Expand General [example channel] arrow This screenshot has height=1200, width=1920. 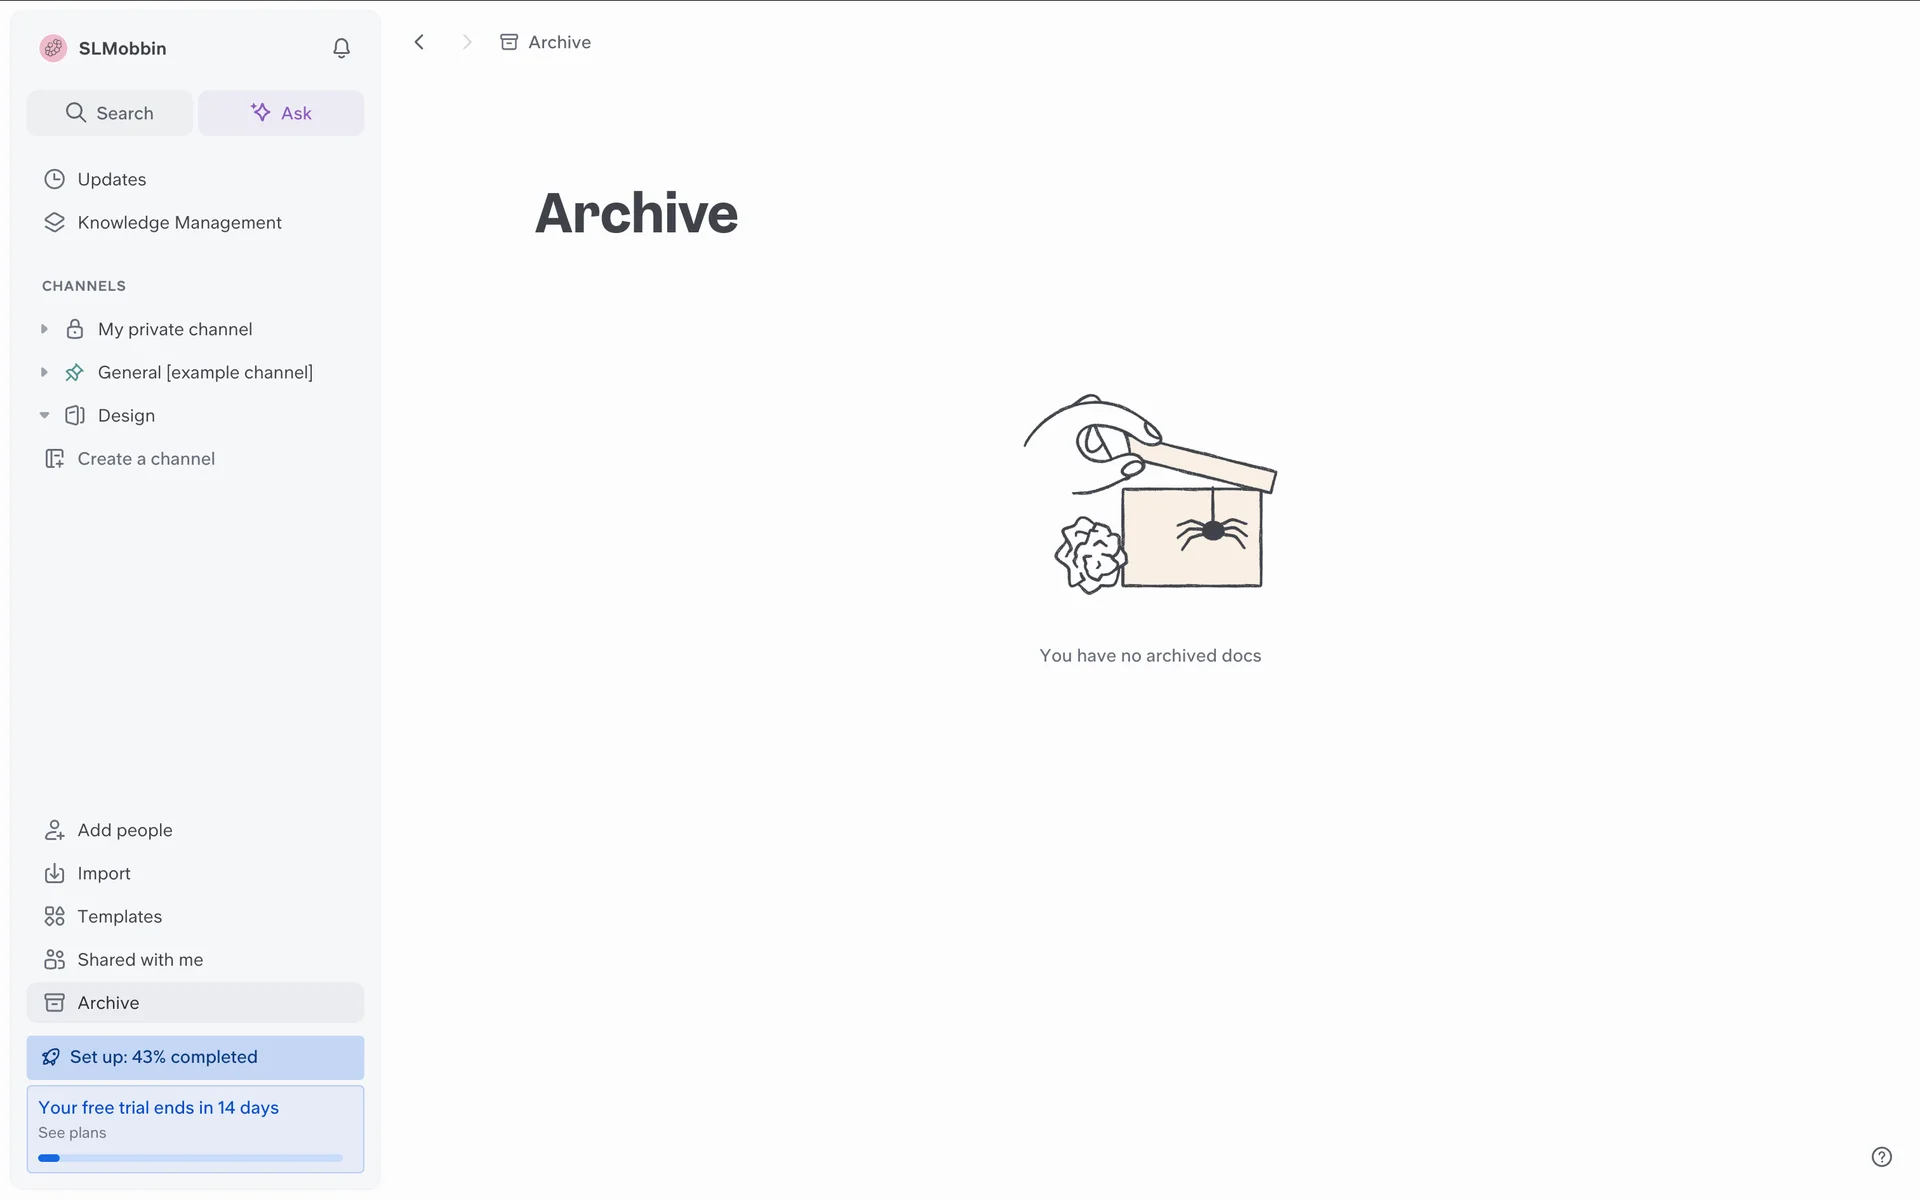pyautogui.click(x=44, y=372)
